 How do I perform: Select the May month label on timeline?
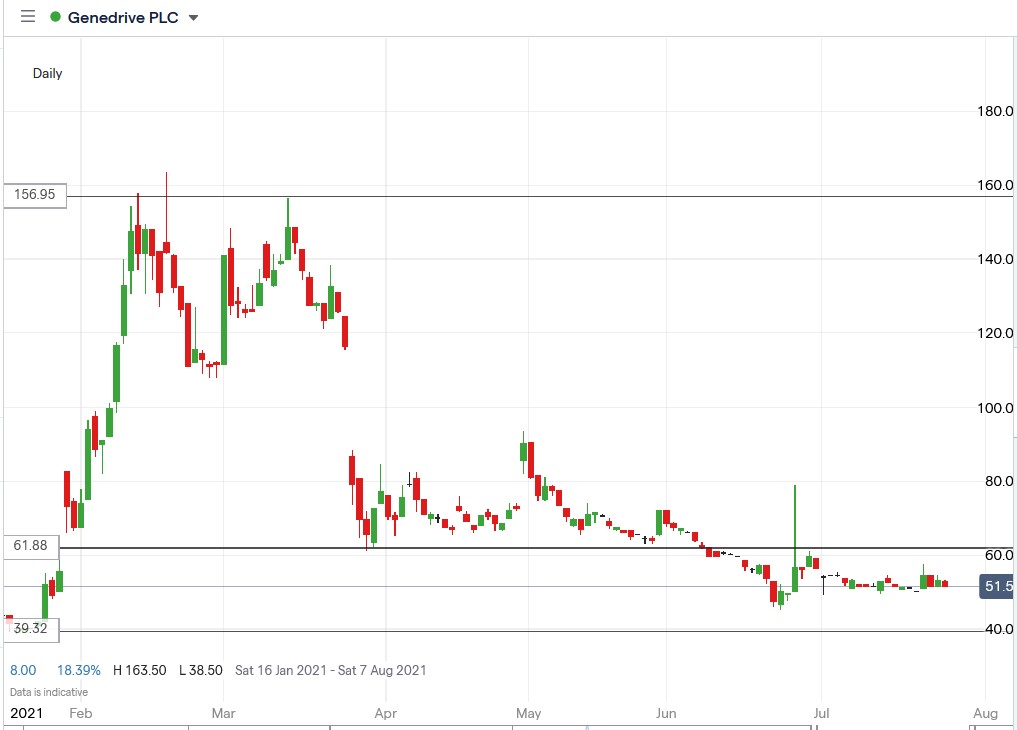click(x=528, y=713)
